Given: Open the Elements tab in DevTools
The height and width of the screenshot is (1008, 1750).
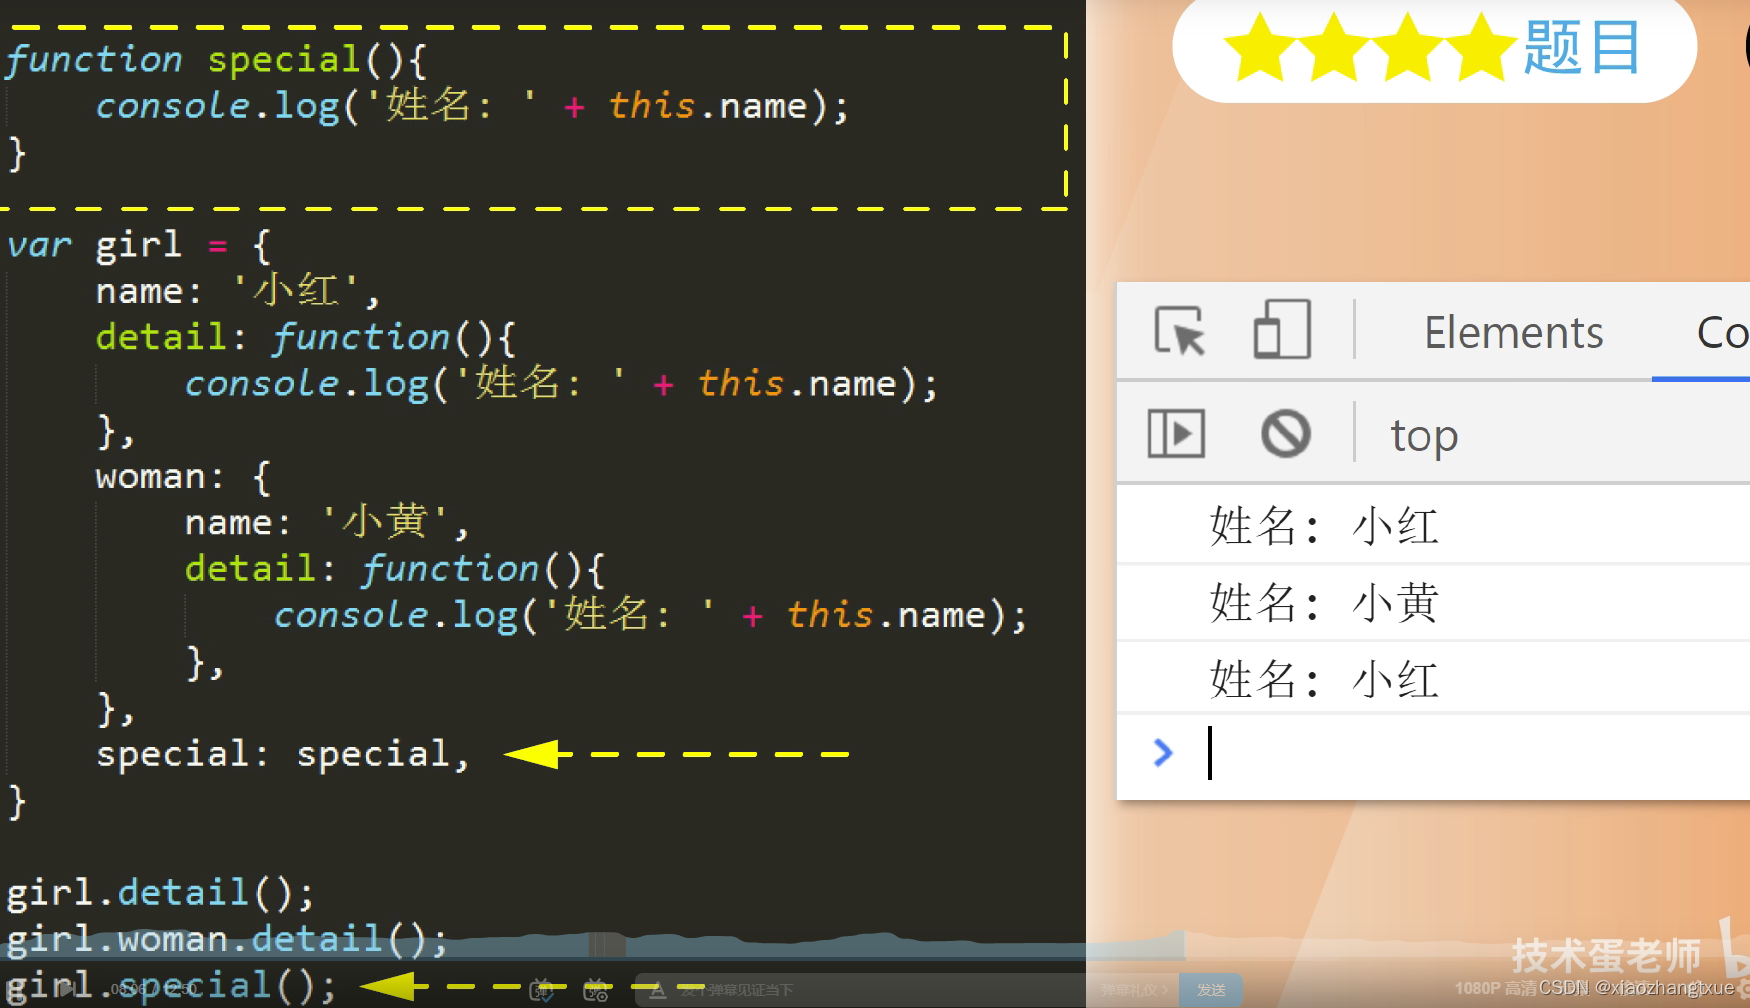Looking at the screenshot, I should pyautogui.click(x=1513, y=332).
